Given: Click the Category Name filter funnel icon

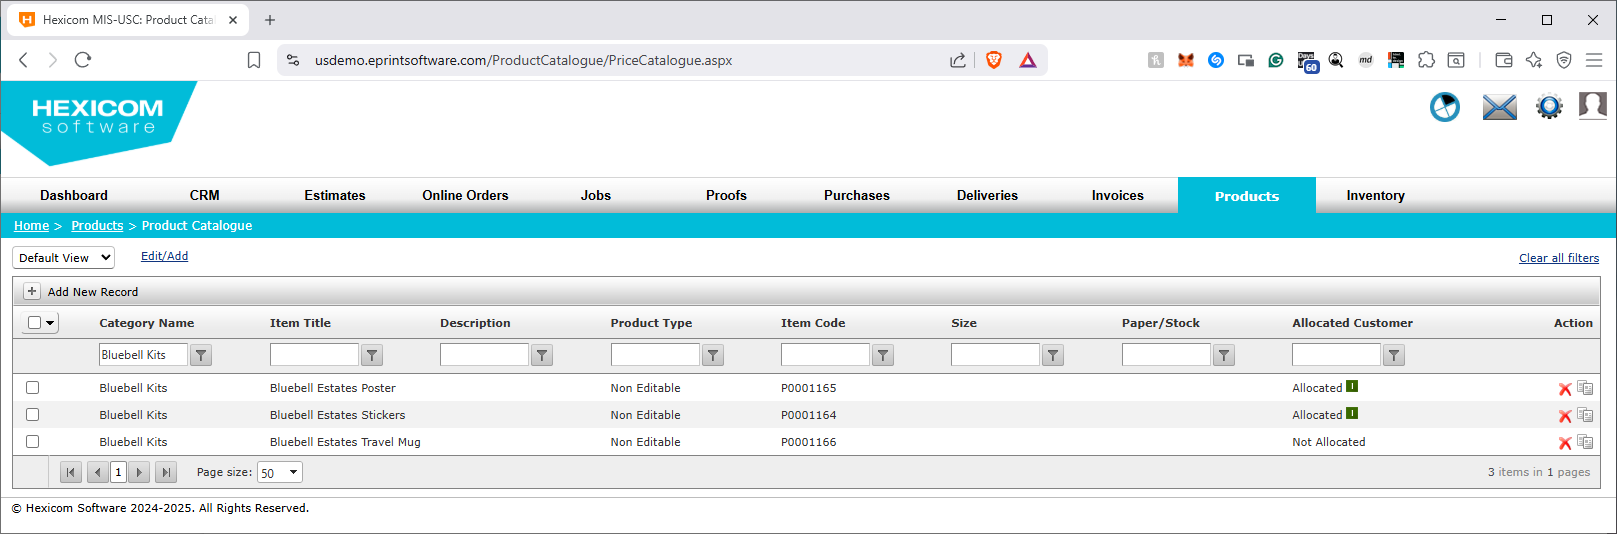Looking at the screenshot, I should tap(201, 355).
